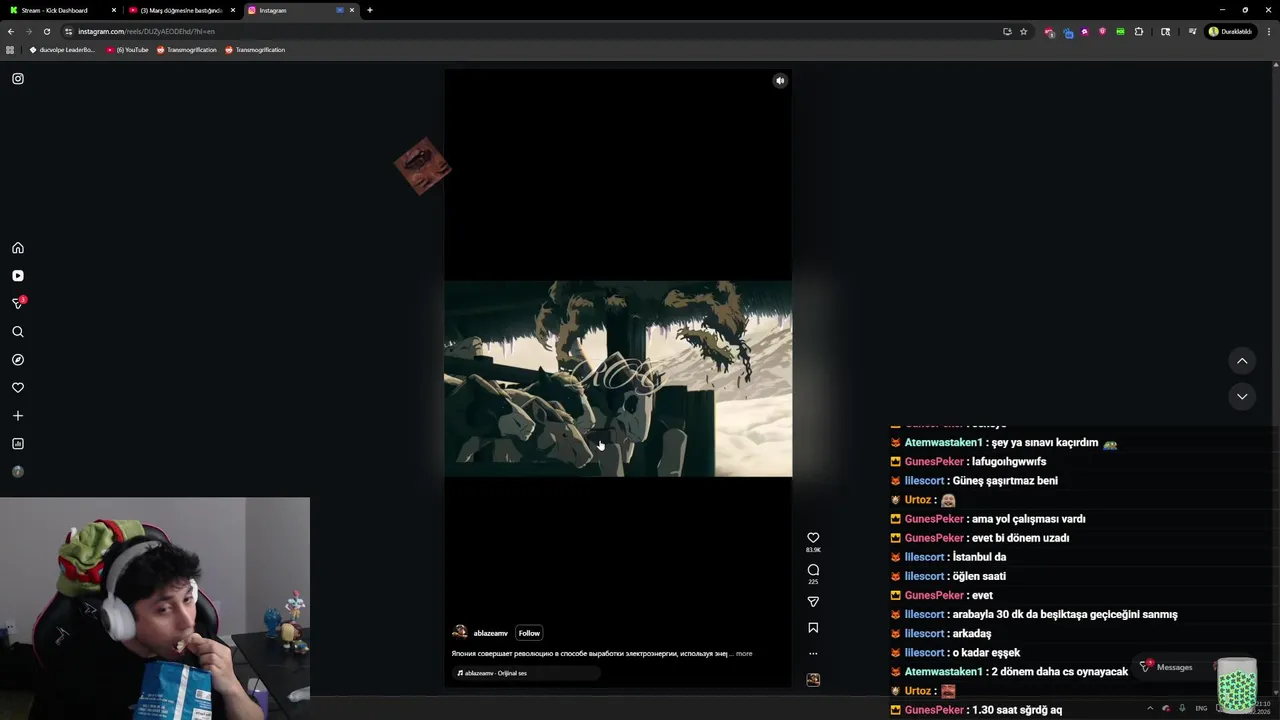
Task: Open a new browser tab
Action: click(x=370, y=10)
